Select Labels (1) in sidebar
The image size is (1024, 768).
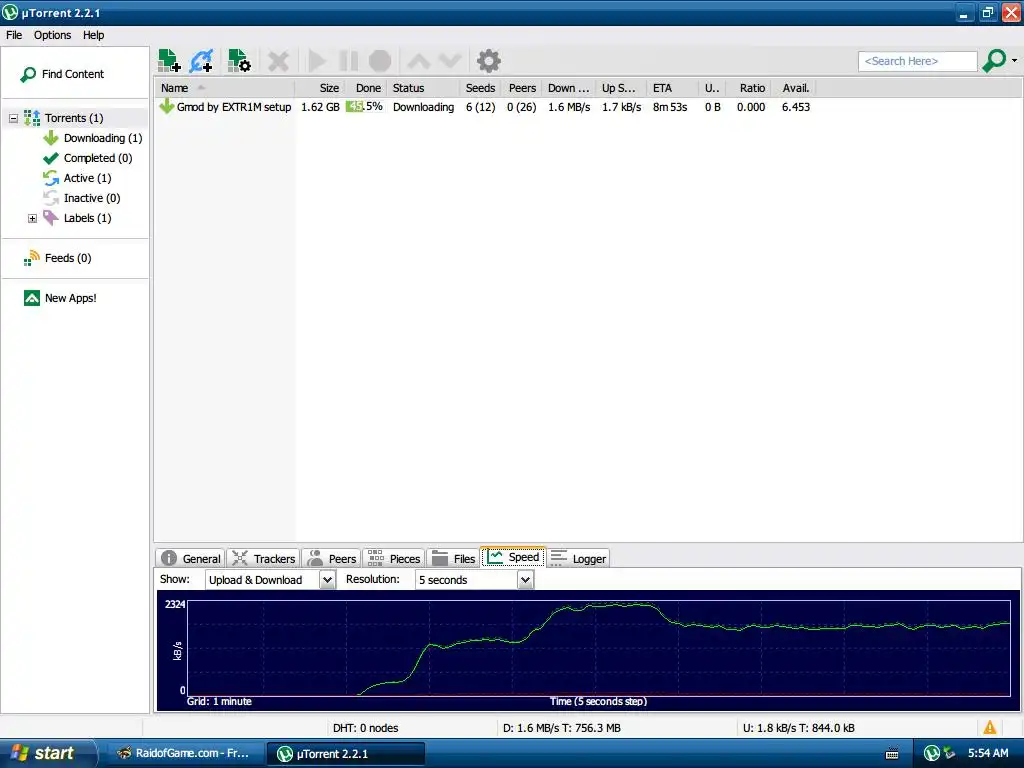[x=77, y=218]
